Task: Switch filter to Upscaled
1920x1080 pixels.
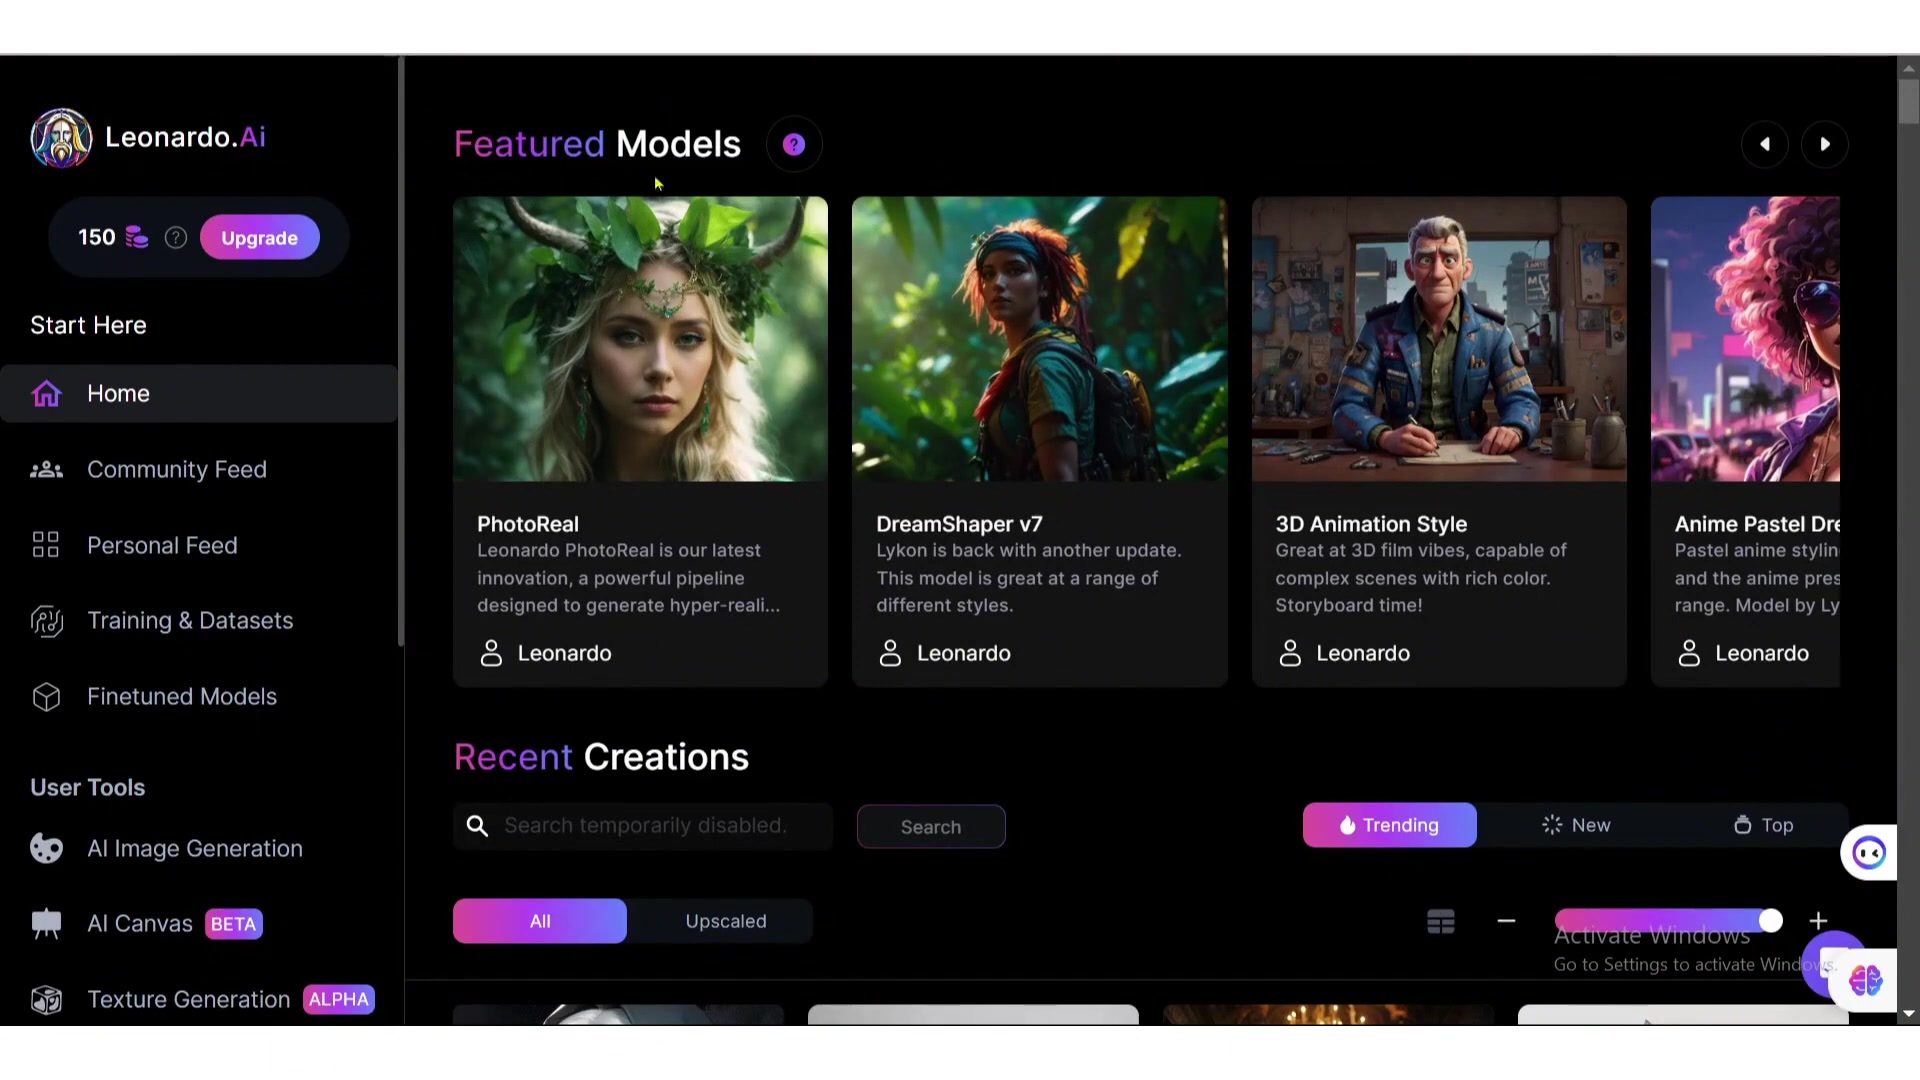Action: [x=726, y=921]
